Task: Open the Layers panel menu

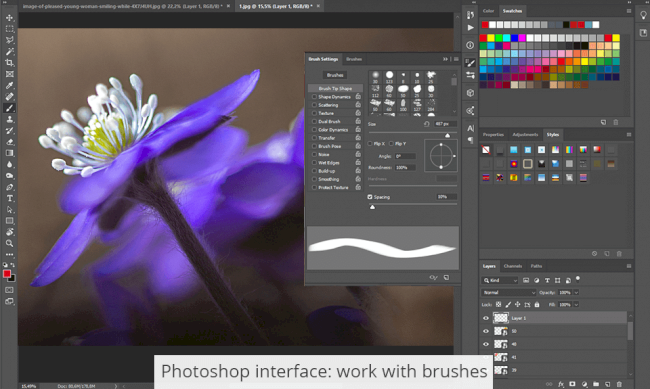Action: click(629, 266)
